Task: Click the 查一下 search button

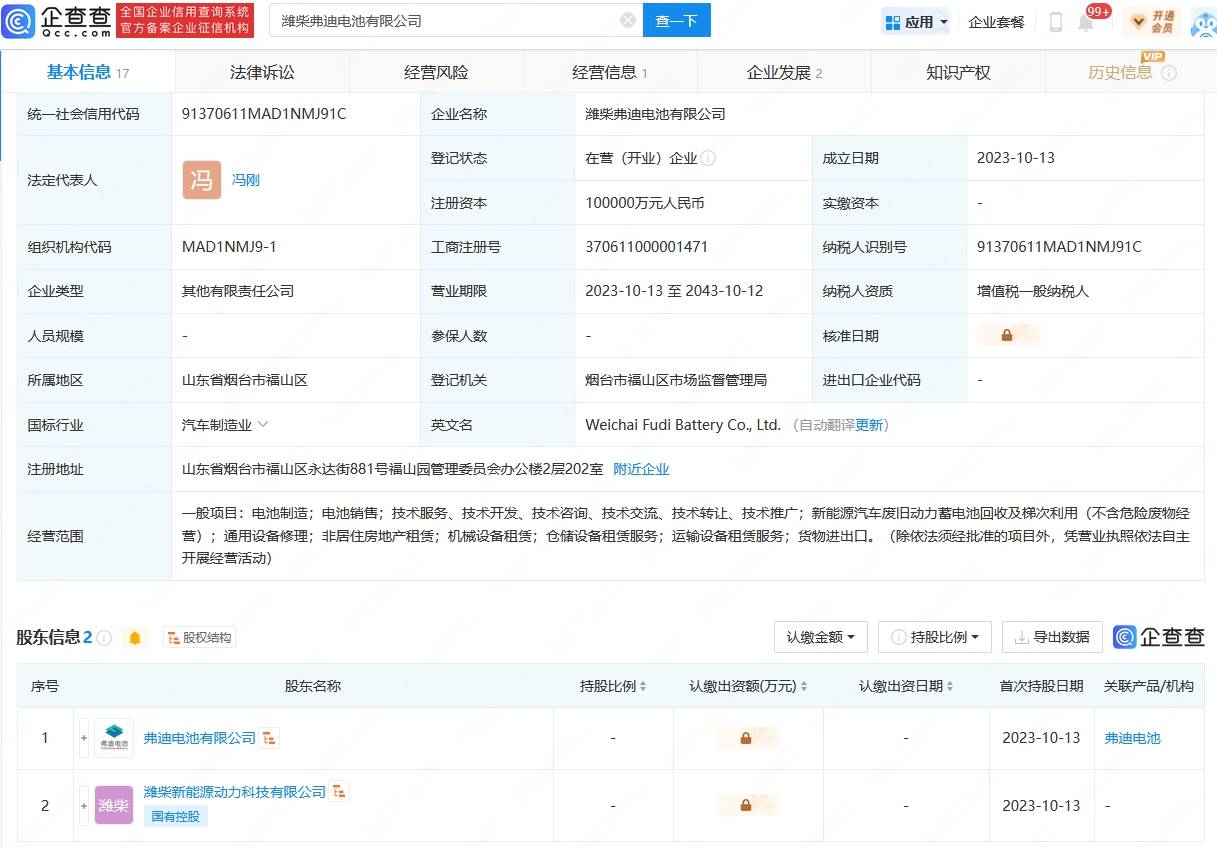Action: point(676,20)
